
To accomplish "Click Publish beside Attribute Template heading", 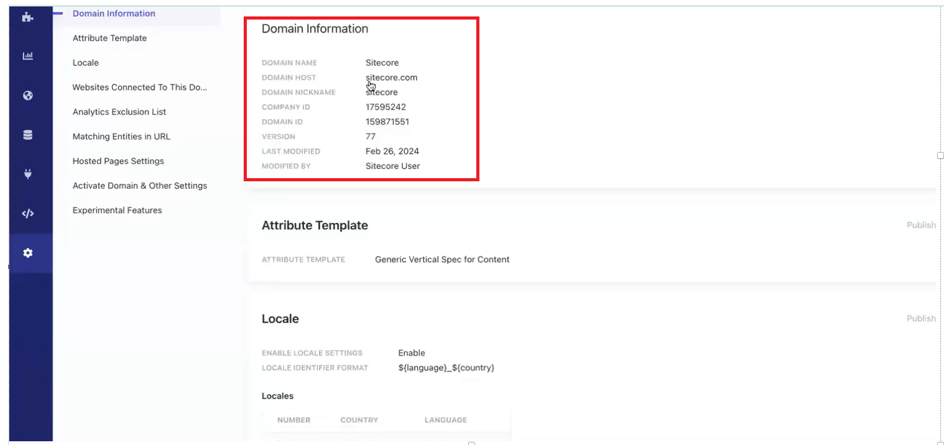I will (921, 225).
